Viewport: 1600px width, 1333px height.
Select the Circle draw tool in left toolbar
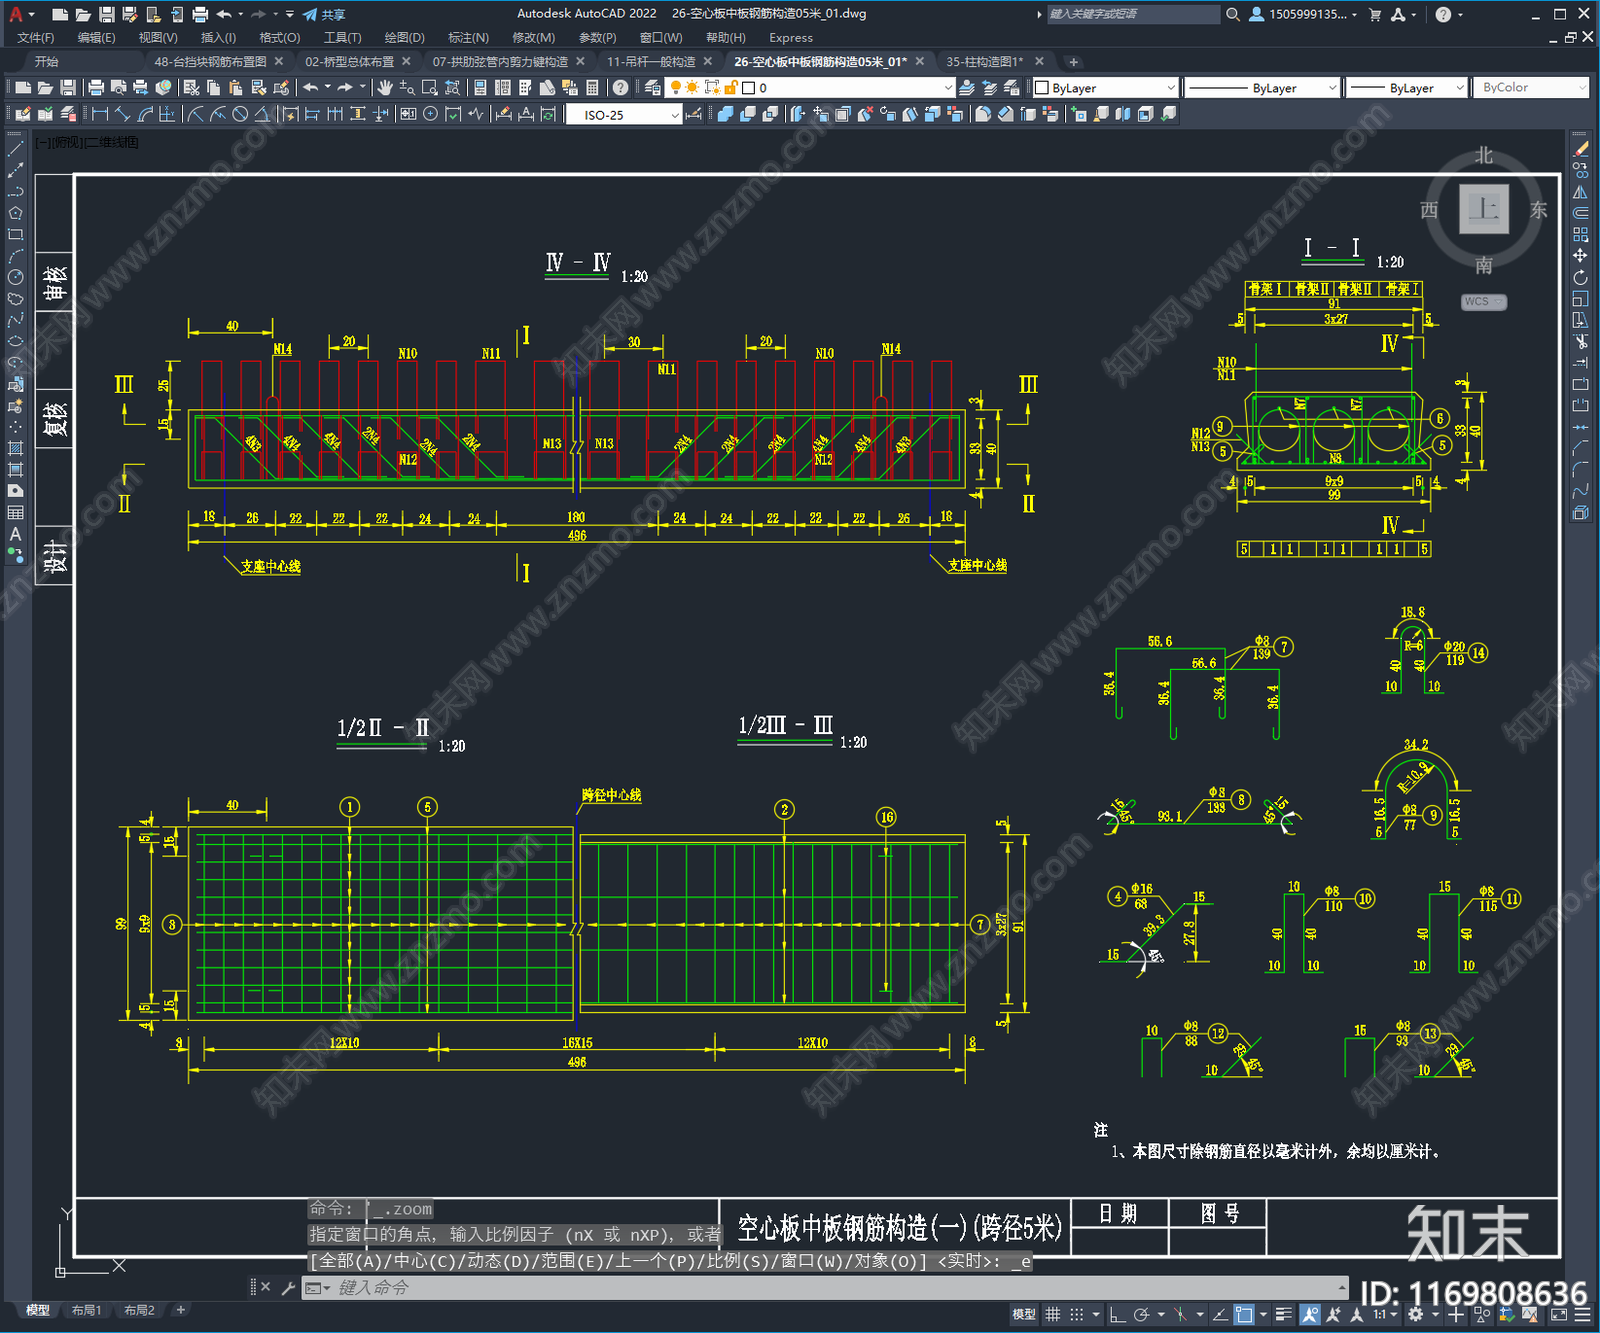(15, 277)
